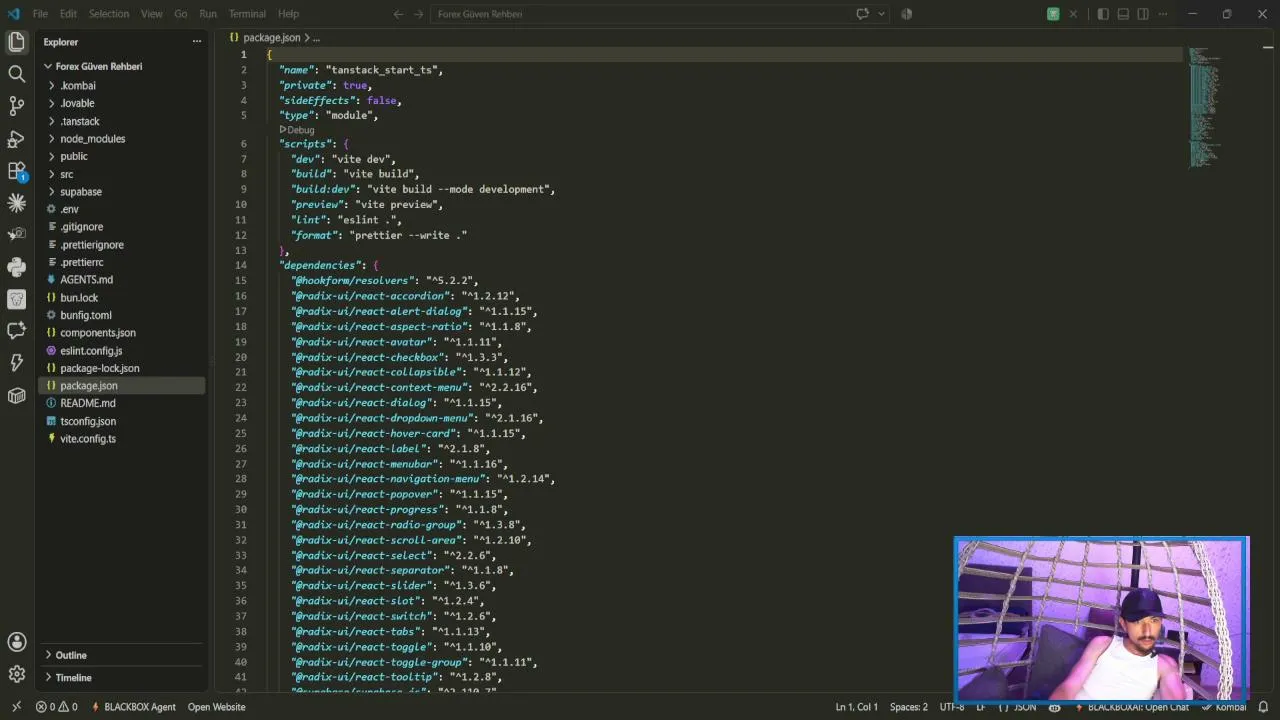Open the Edit menu
Viewport: 1280px width, 720px height.
click(x=68, y=14)
